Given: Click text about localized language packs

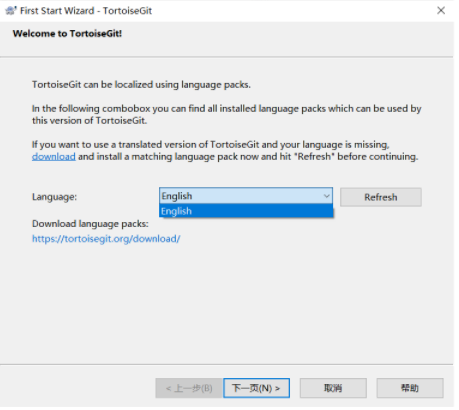Looking at the screenshot, I should 141,85.
